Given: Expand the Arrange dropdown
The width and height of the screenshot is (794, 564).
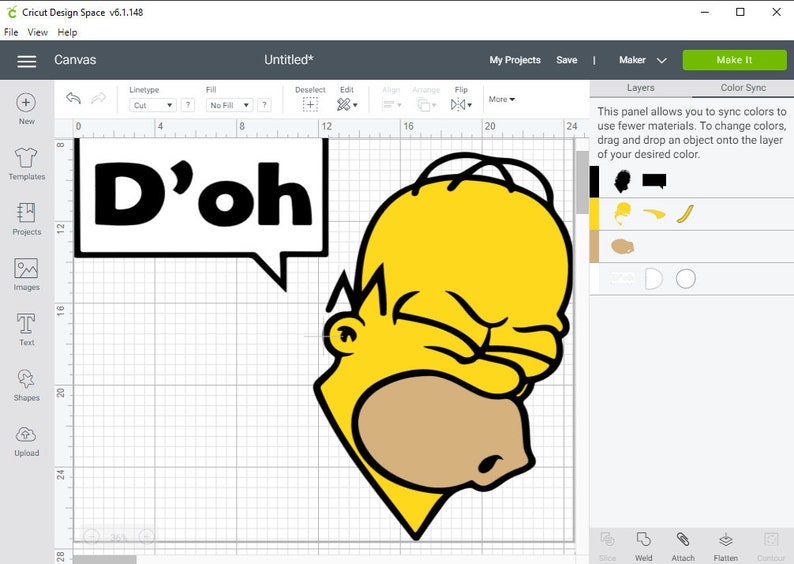Looking at the screenshot, I should coord(426,105).
